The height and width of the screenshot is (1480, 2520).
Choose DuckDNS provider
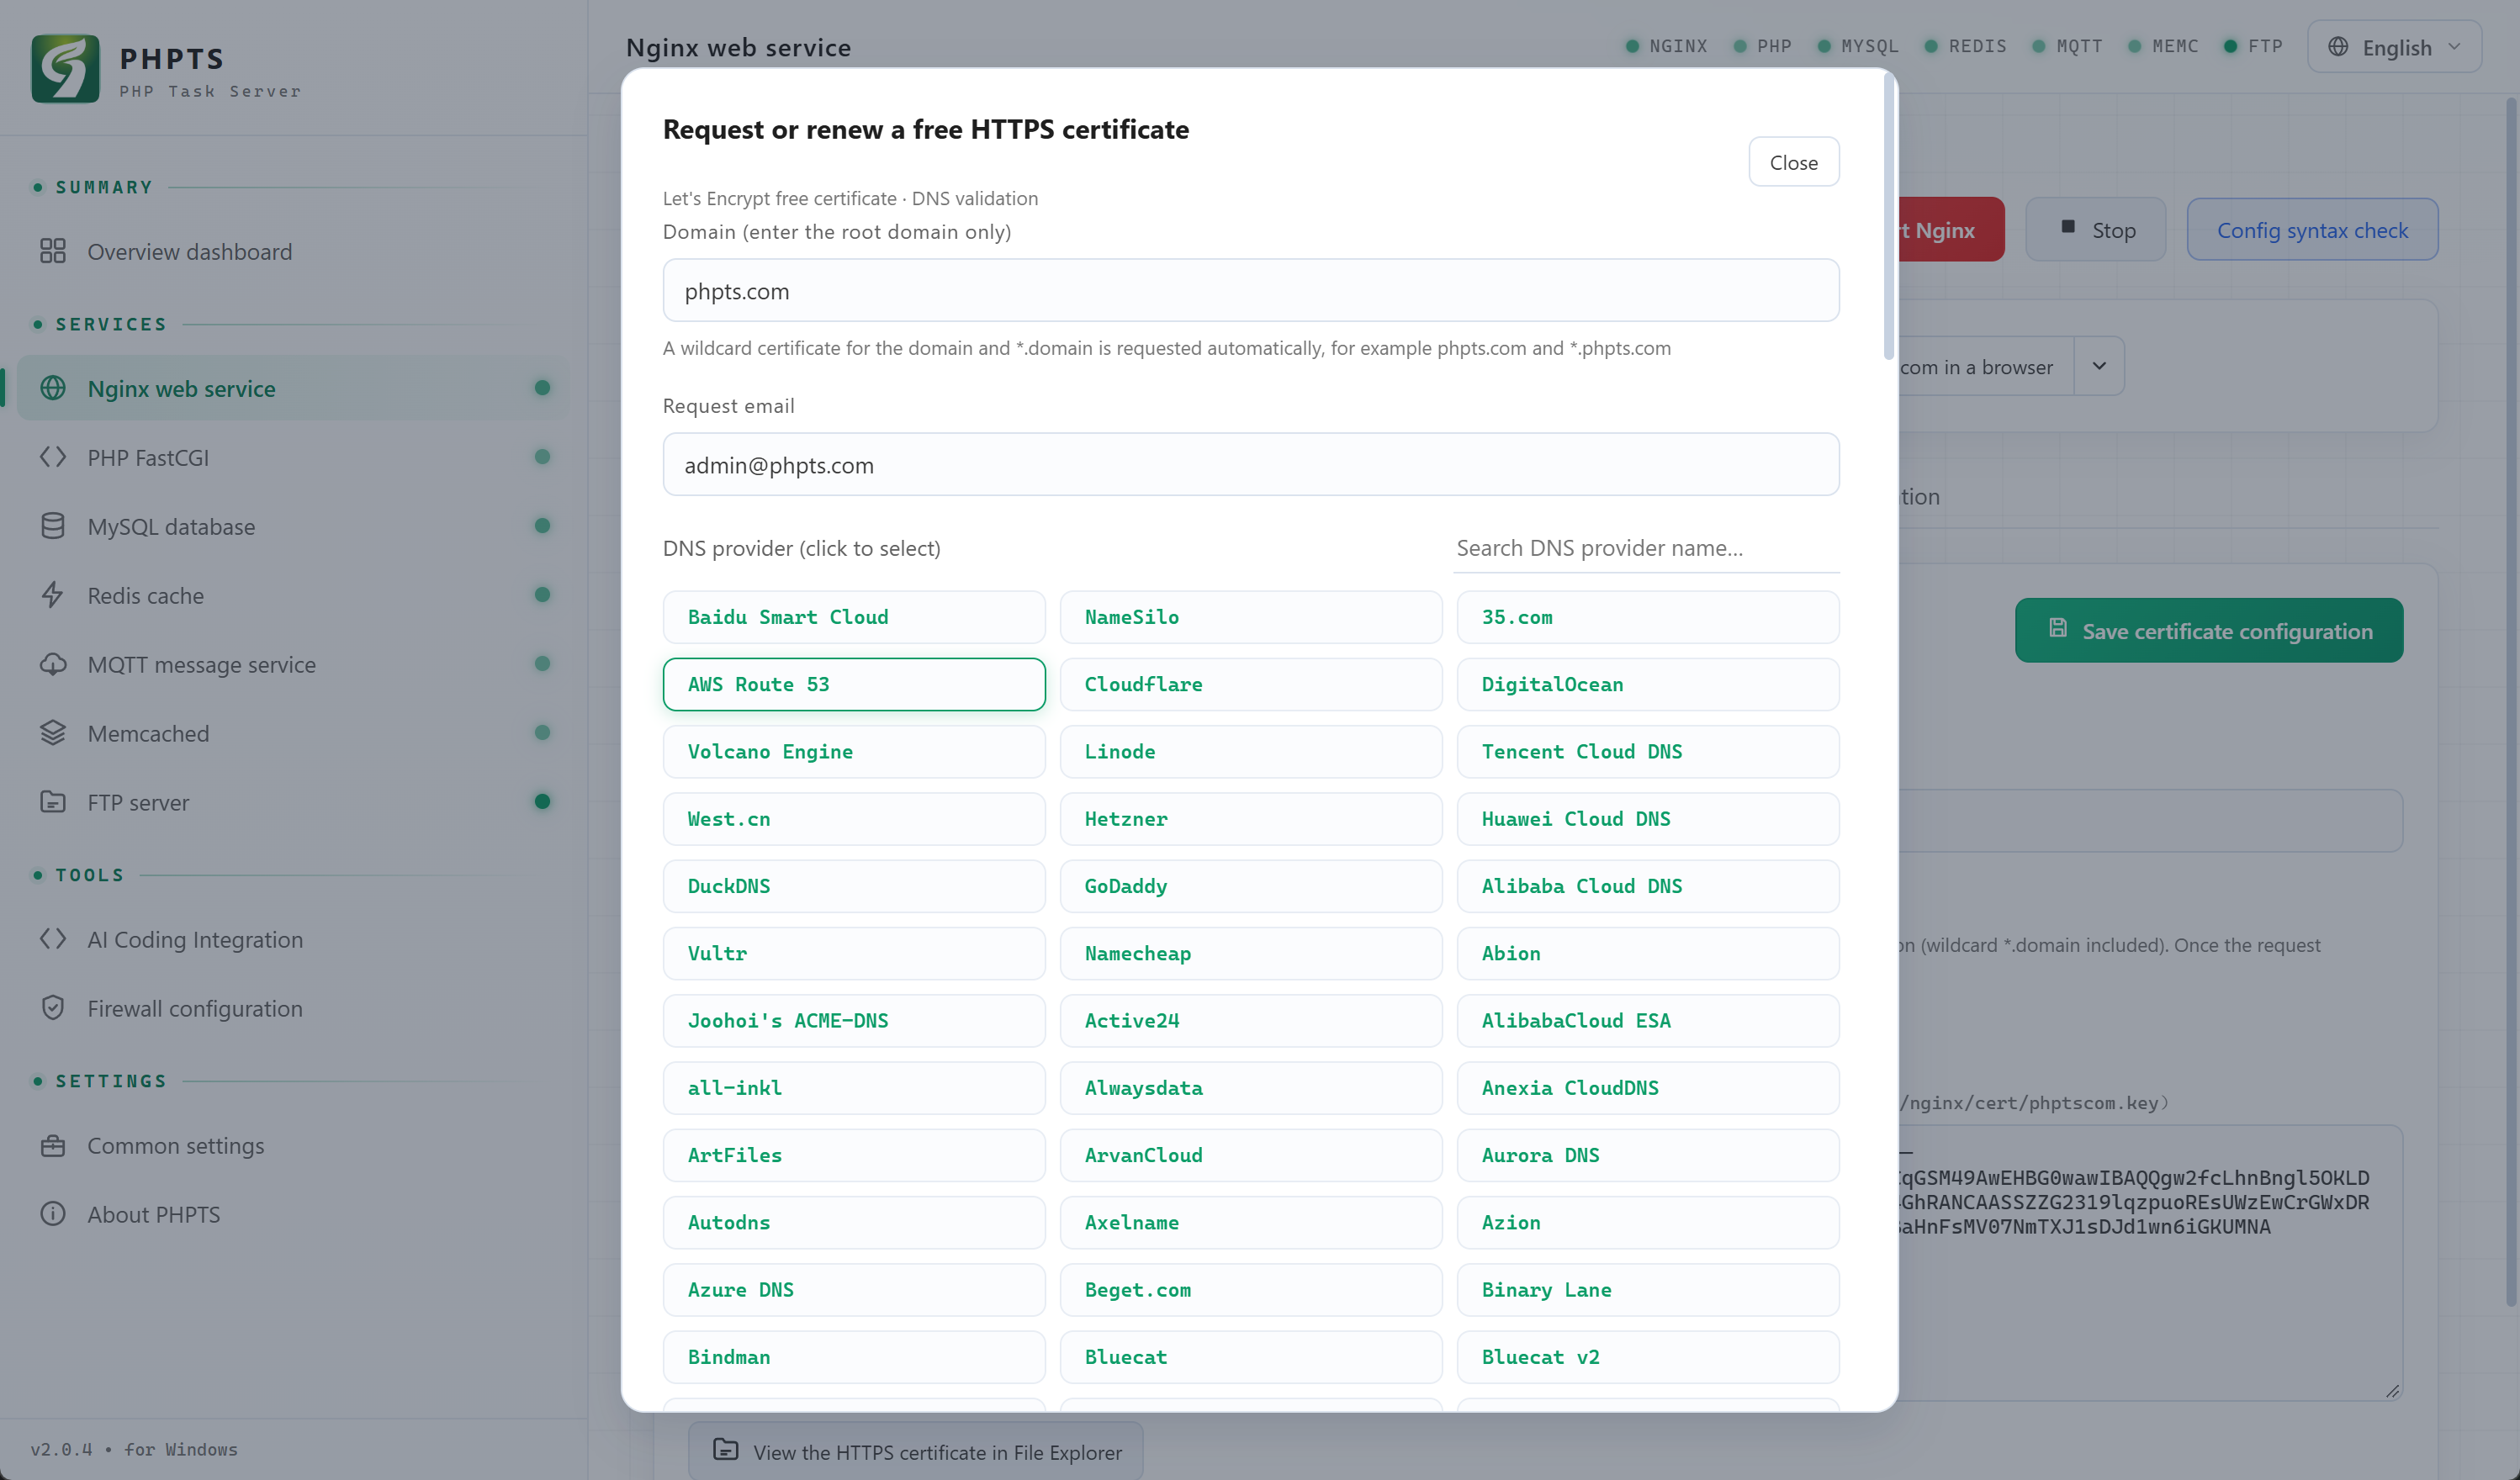click(x=854, y=886)
